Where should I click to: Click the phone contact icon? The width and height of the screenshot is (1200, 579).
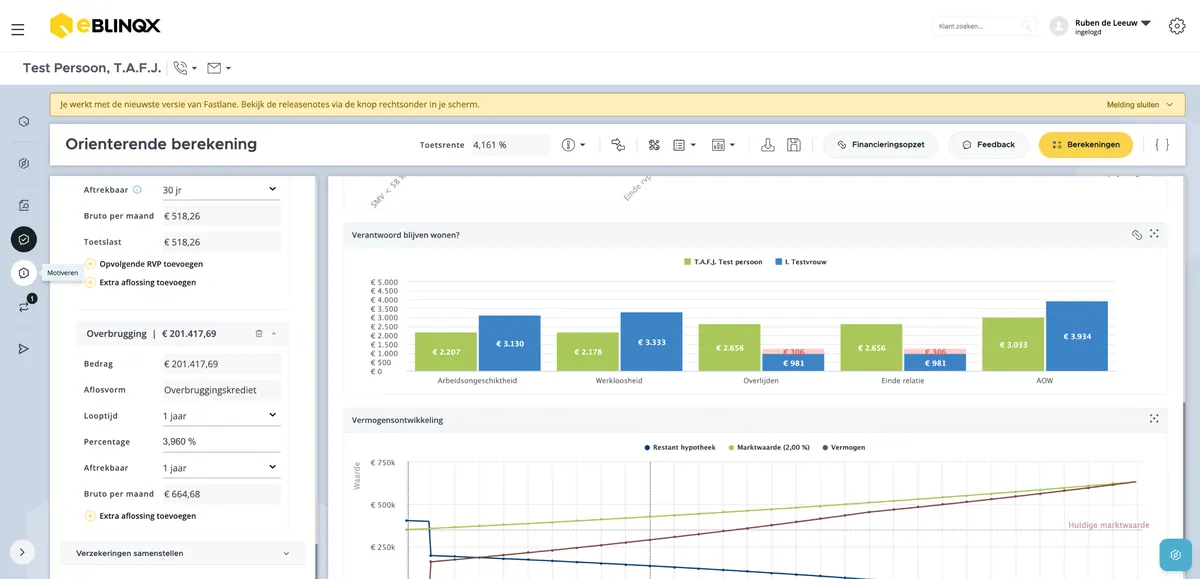tap(180, 68)
